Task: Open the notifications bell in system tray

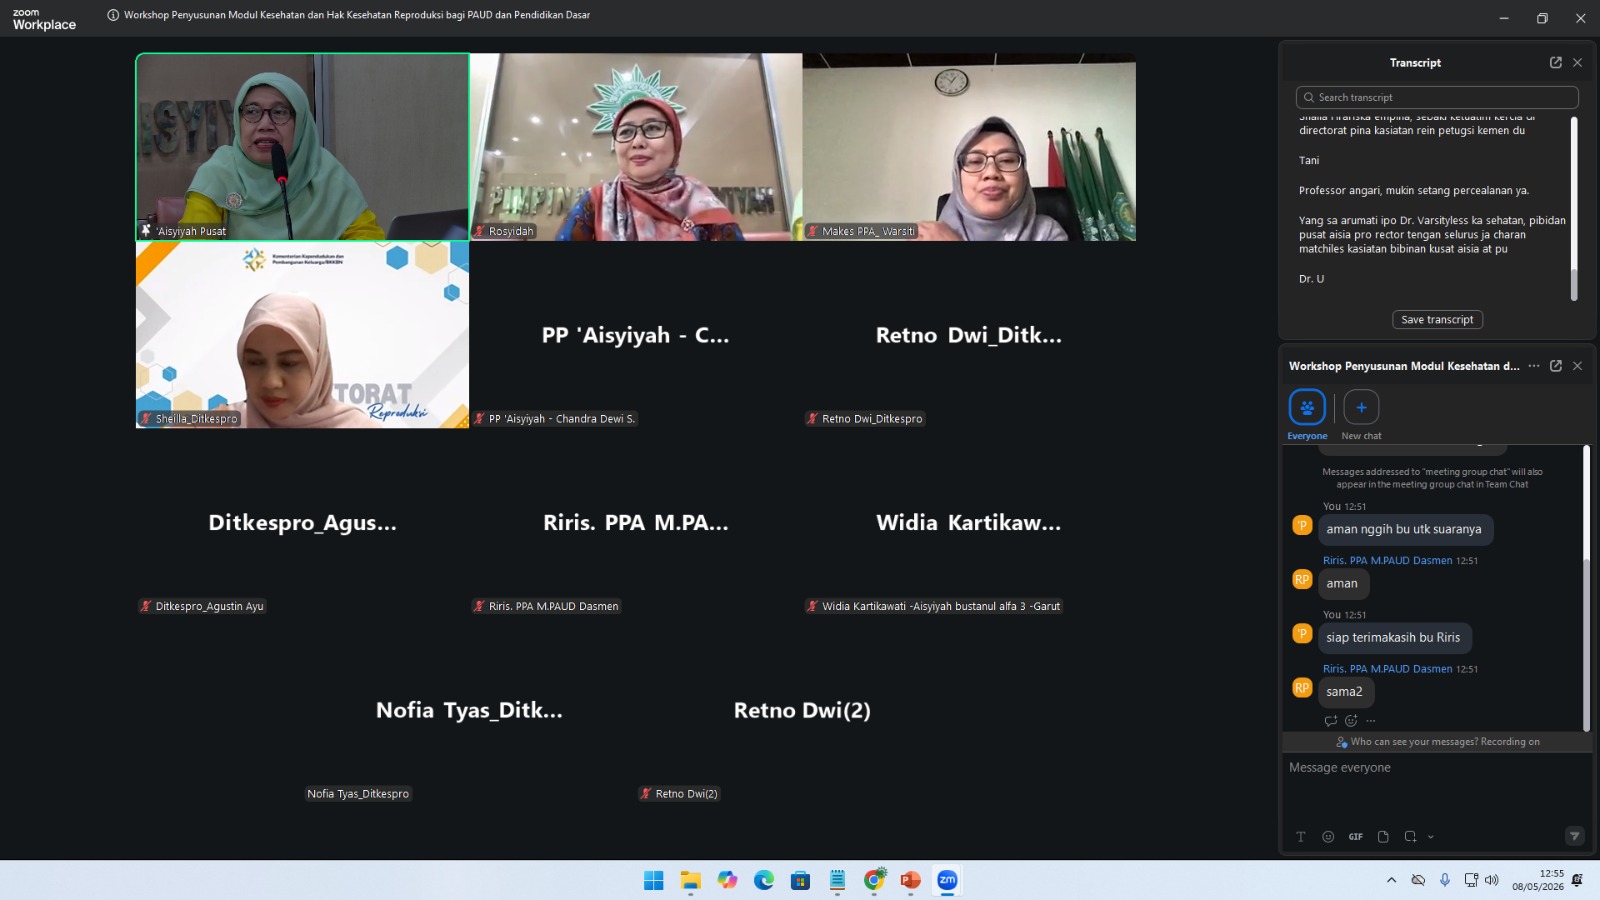Action: point(1577,880)
